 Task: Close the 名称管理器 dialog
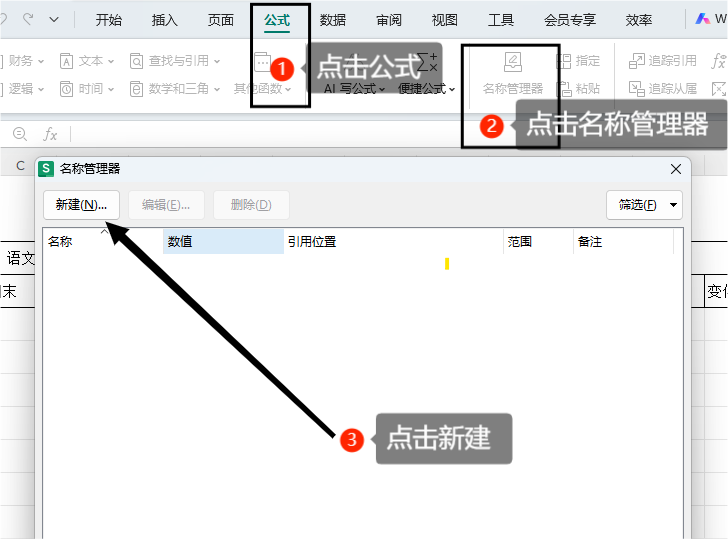click(676, 169)
